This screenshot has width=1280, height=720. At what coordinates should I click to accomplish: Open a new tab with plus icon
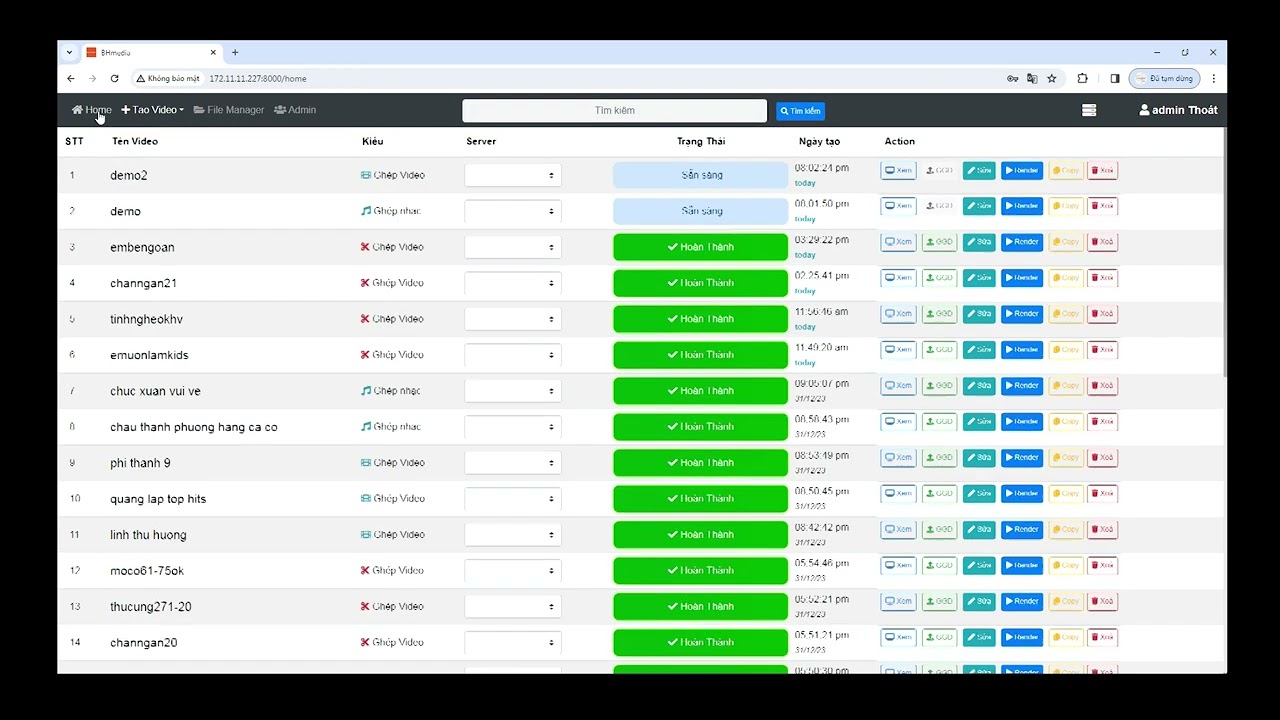tap(235, 52)
